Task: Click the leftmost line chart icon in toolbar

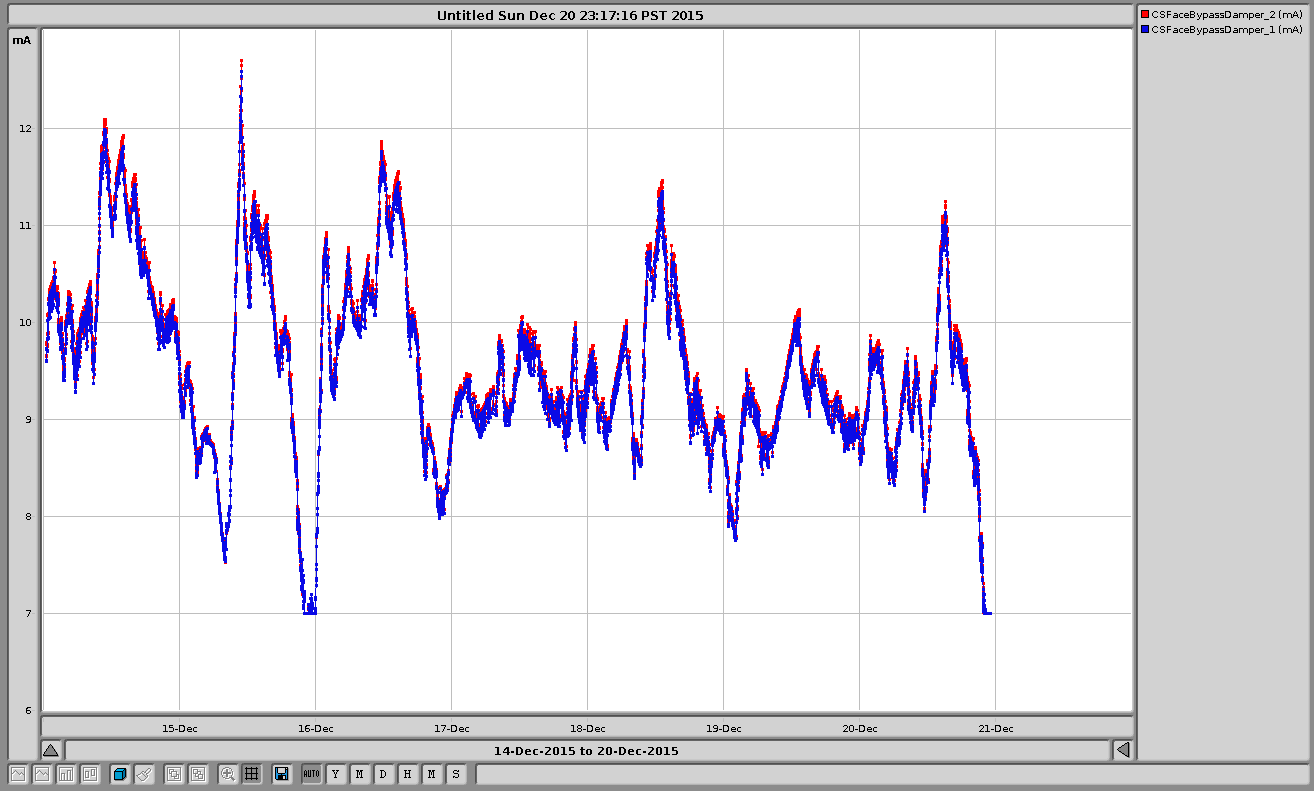Action: coord(18,774)
